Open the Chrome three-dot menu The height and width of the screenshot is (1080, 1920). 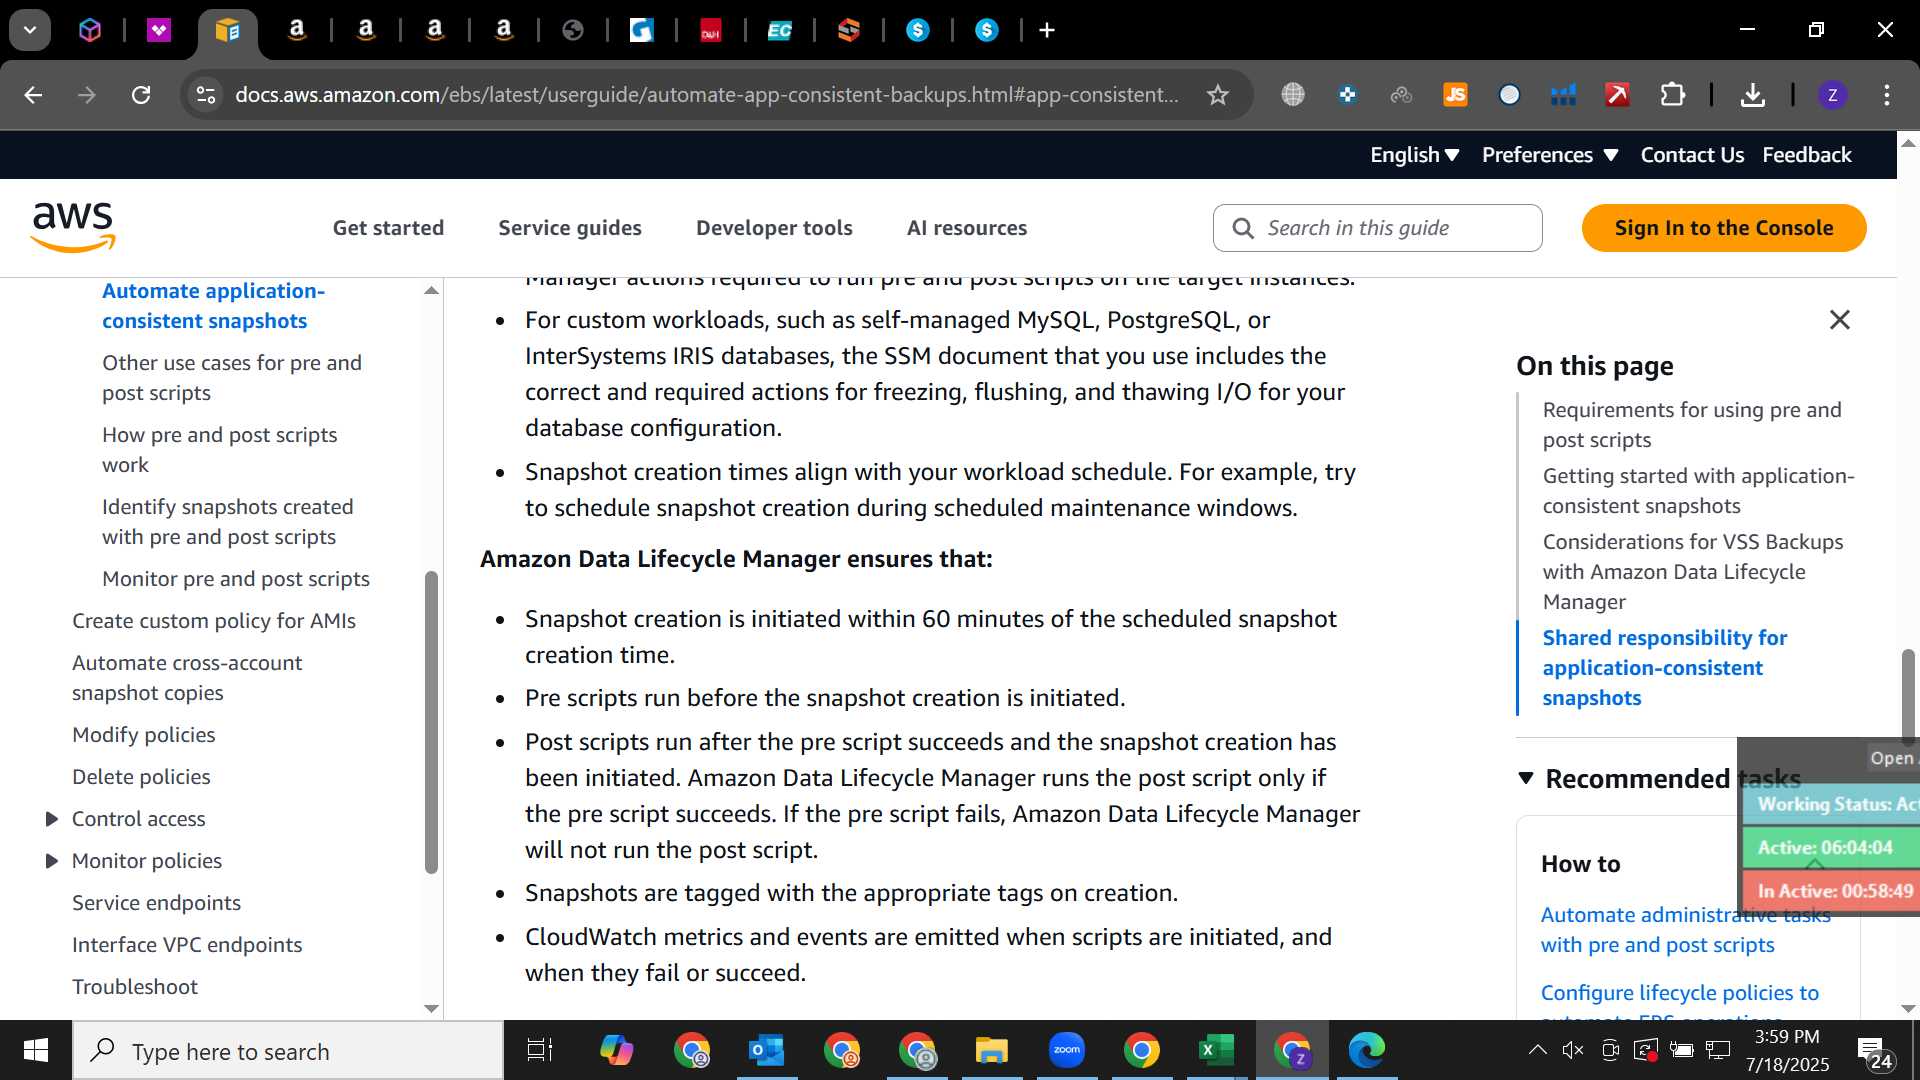[x=1887, y=95]
